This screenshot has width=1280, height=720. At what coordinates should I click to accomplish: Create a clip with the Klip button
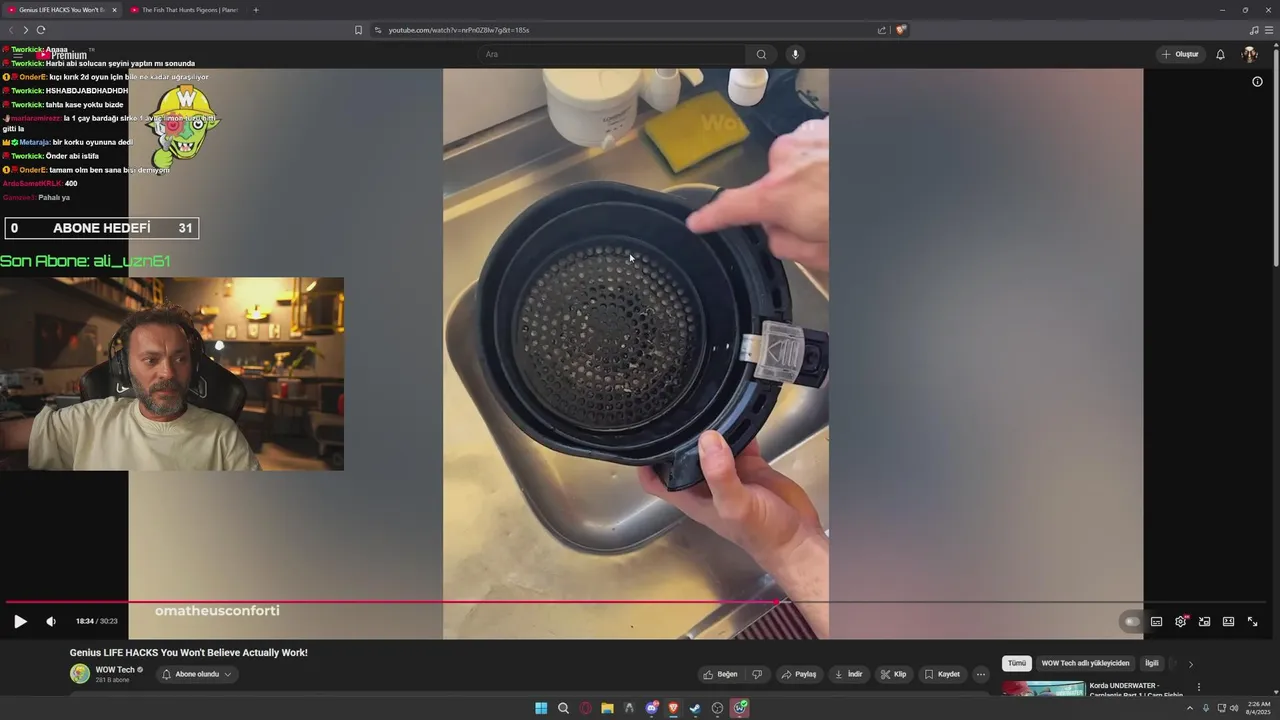[x=893, y=674]
